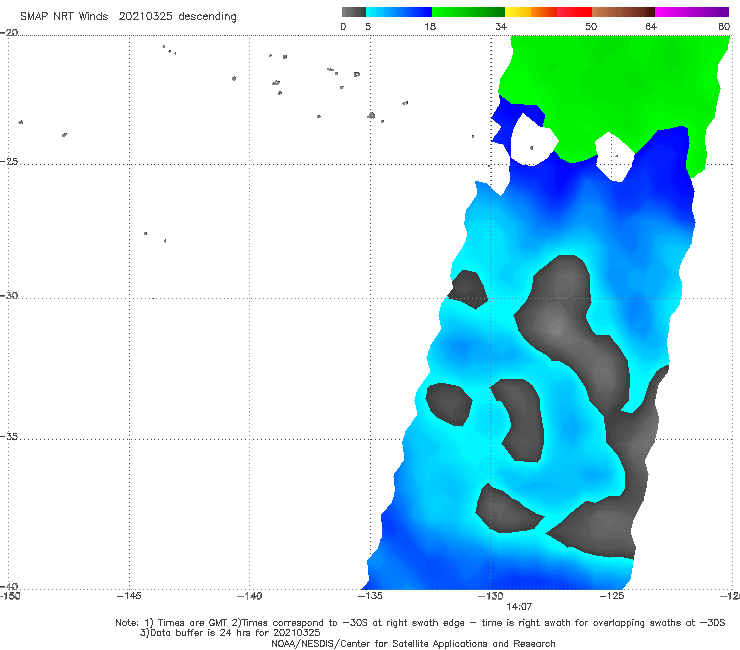
Task: Click the green segment of the color bar
Action: (468, 12)
